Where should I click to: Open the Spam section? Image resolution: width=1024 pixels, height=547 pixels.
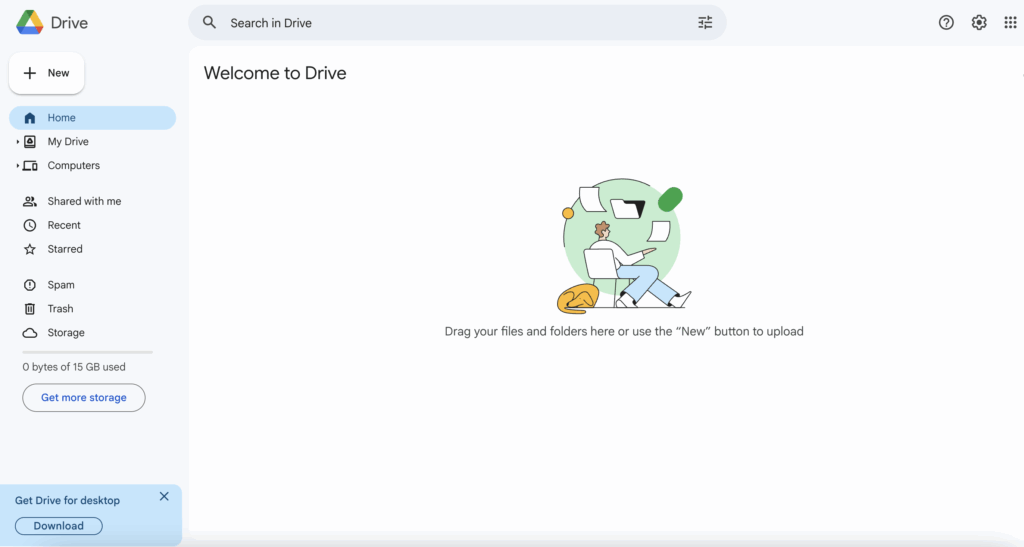61,285
